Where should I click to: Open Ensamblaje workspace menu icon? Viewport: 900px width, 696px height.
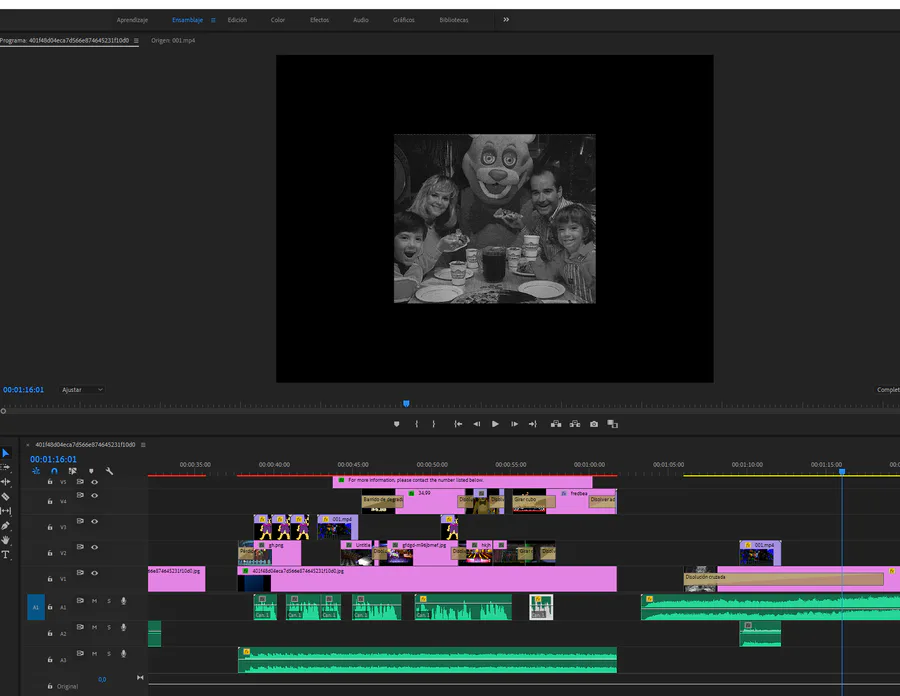point(213,20)
